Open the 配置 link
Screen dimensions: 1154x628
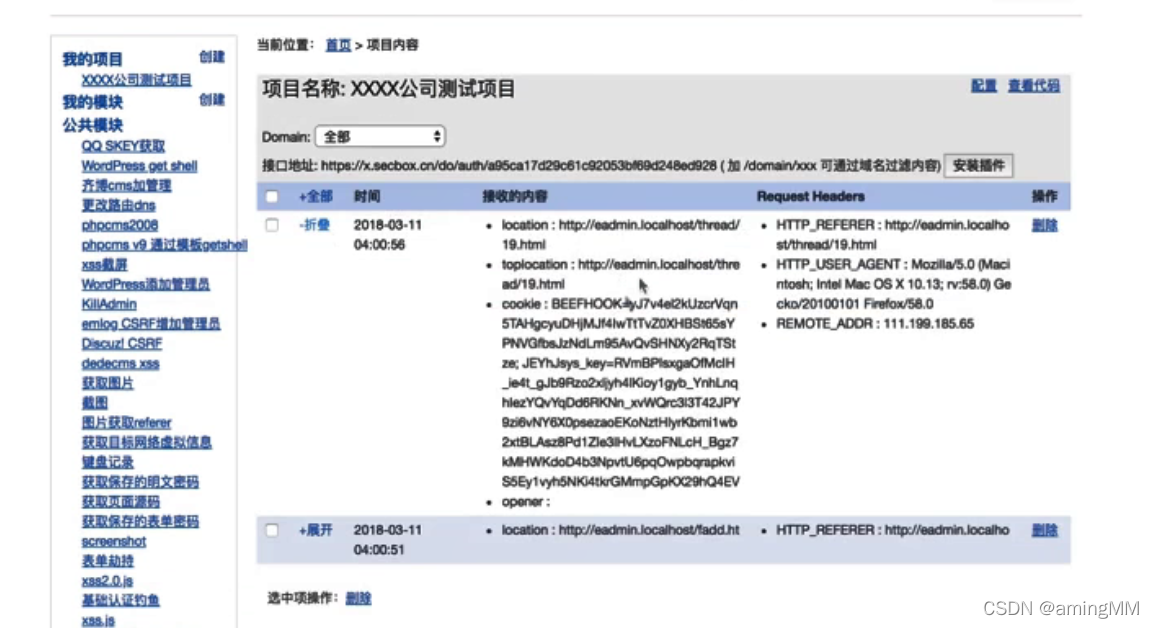pos(983,86)
